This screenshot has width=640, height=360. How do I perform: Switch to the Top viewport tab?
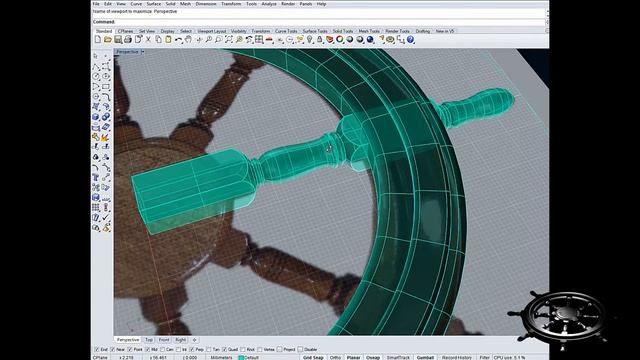[x=149, y=340]
